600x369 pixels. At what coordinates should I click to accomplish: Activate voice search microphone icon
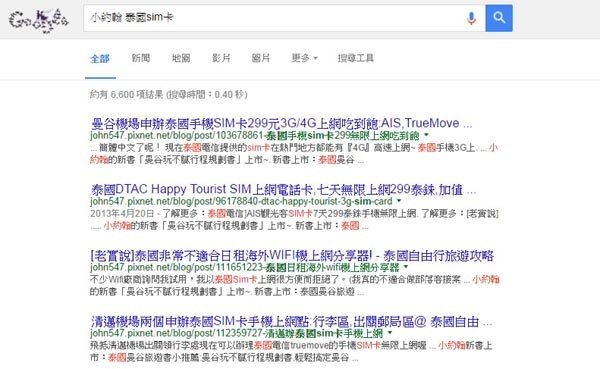pyautogui.click(x=471, y=18)
